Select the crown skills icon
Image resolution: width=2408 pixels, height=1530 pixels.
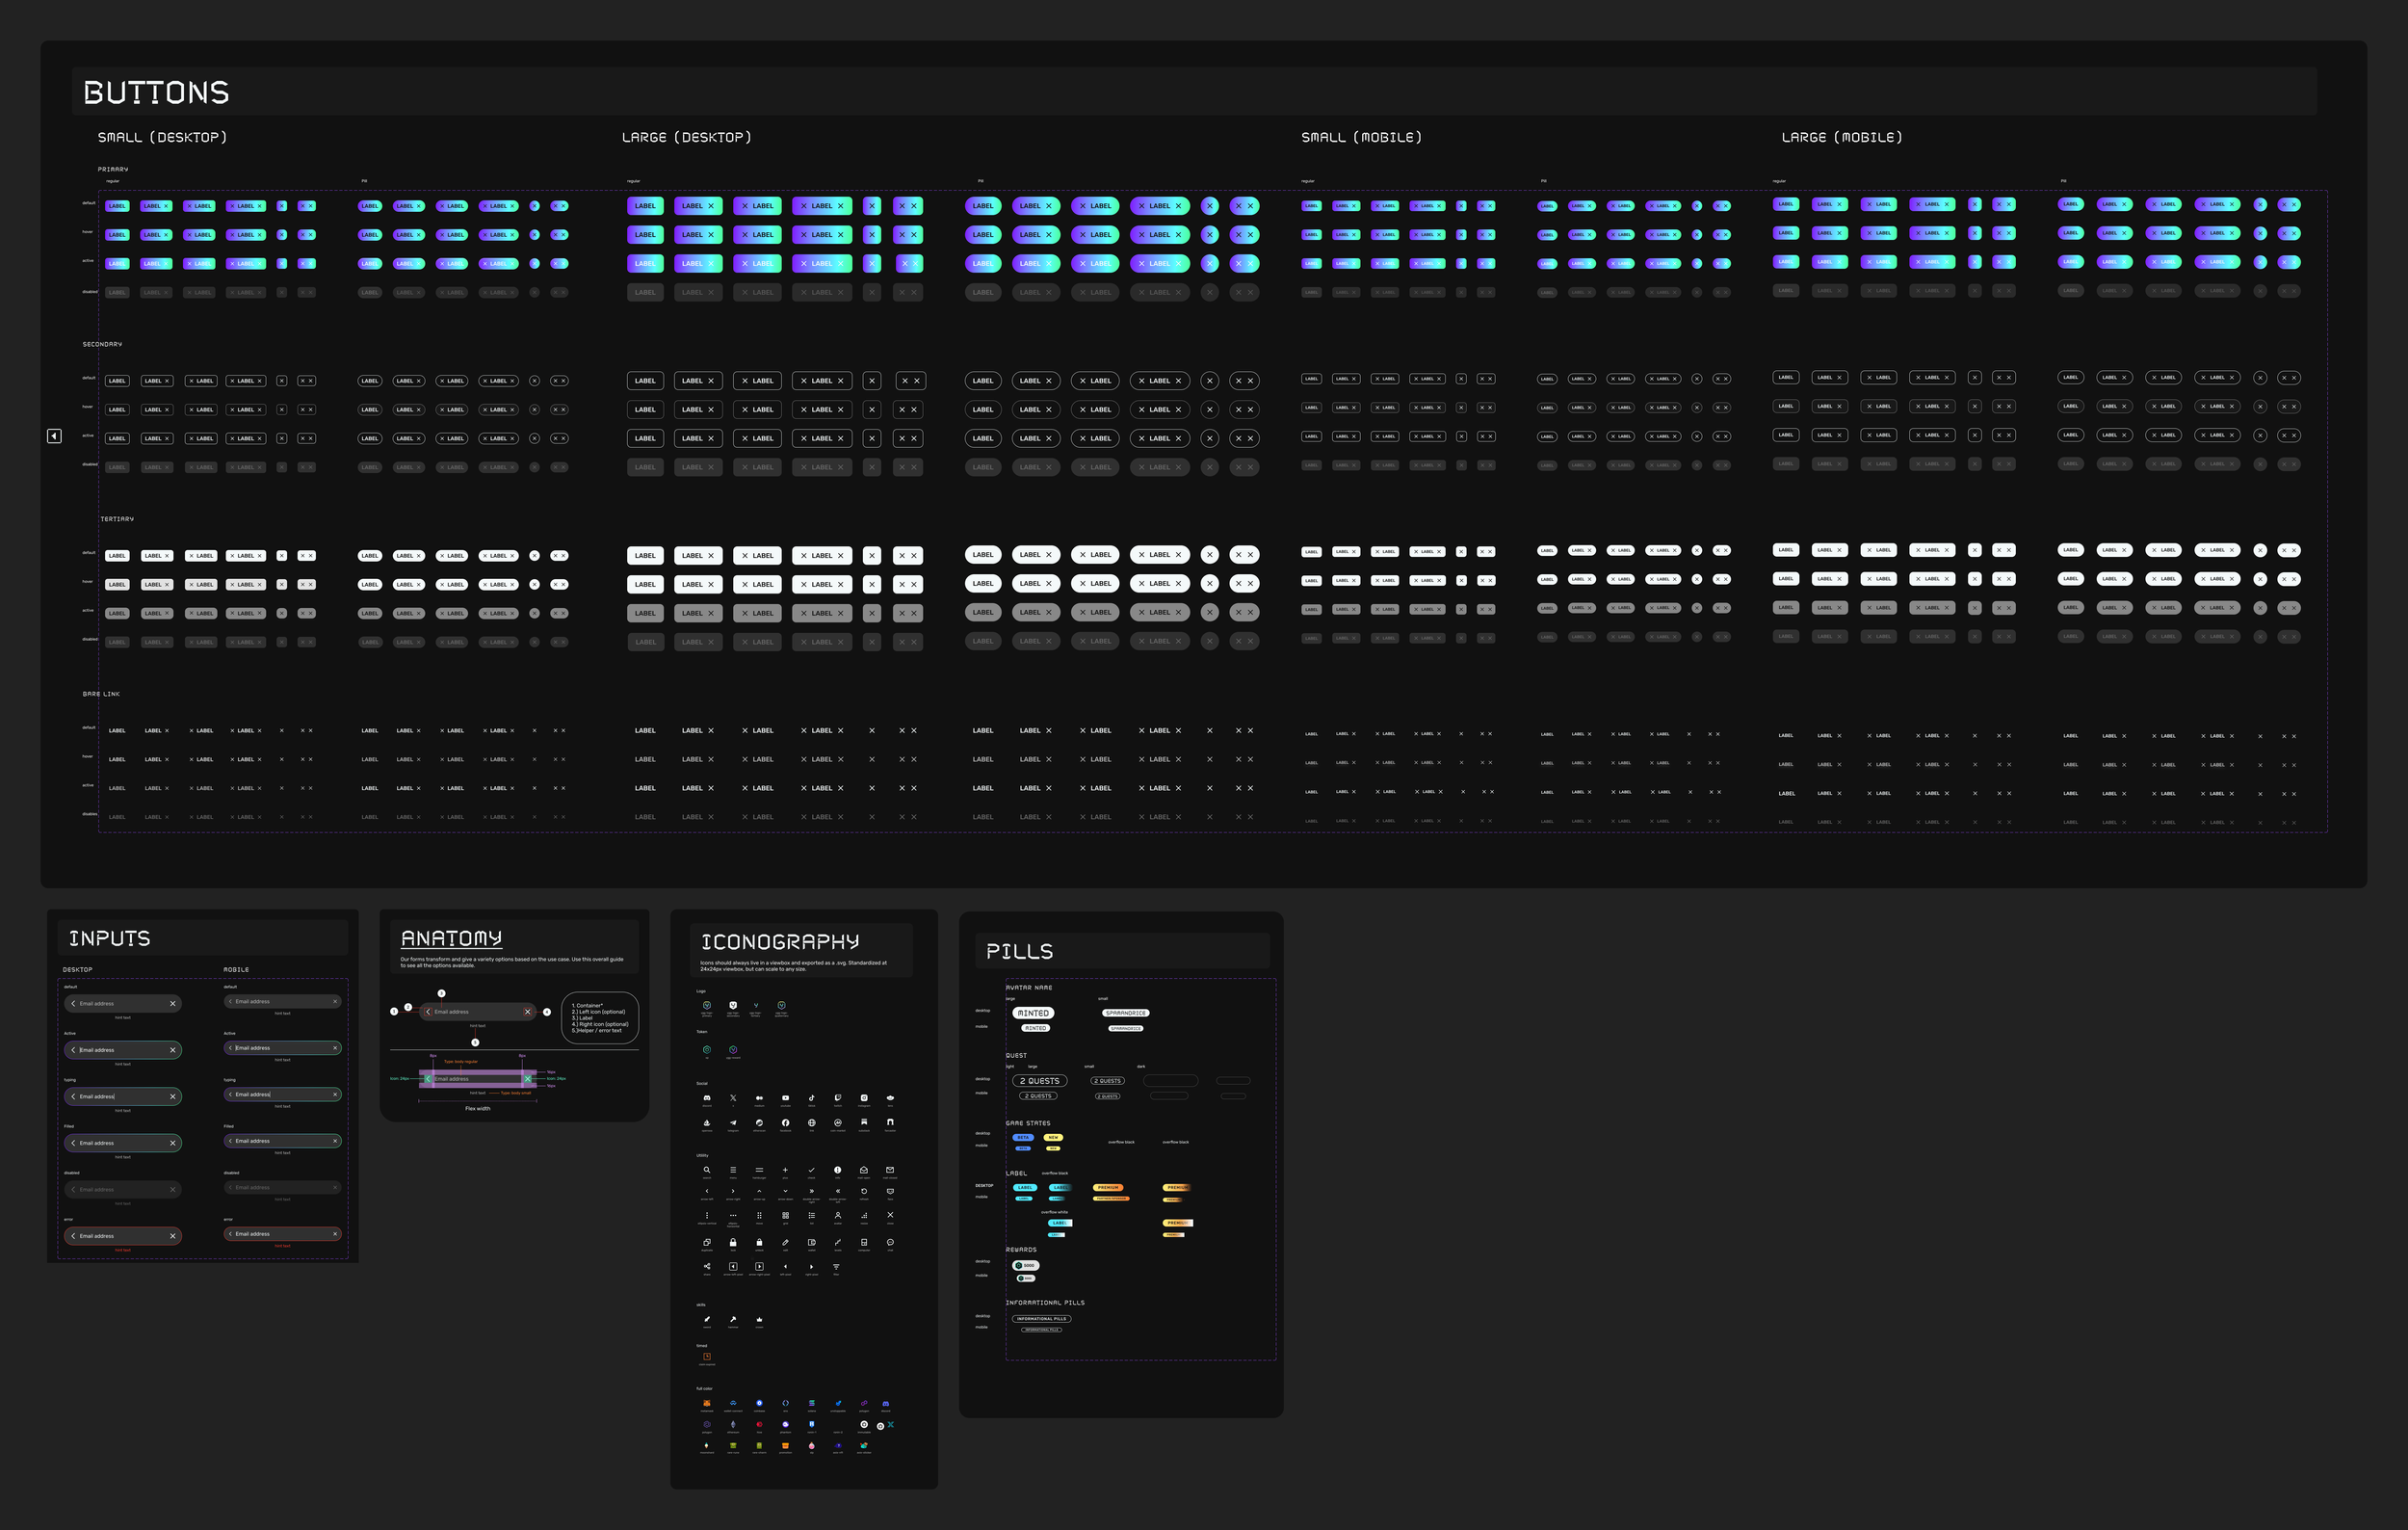click(x=759, y=1320)
